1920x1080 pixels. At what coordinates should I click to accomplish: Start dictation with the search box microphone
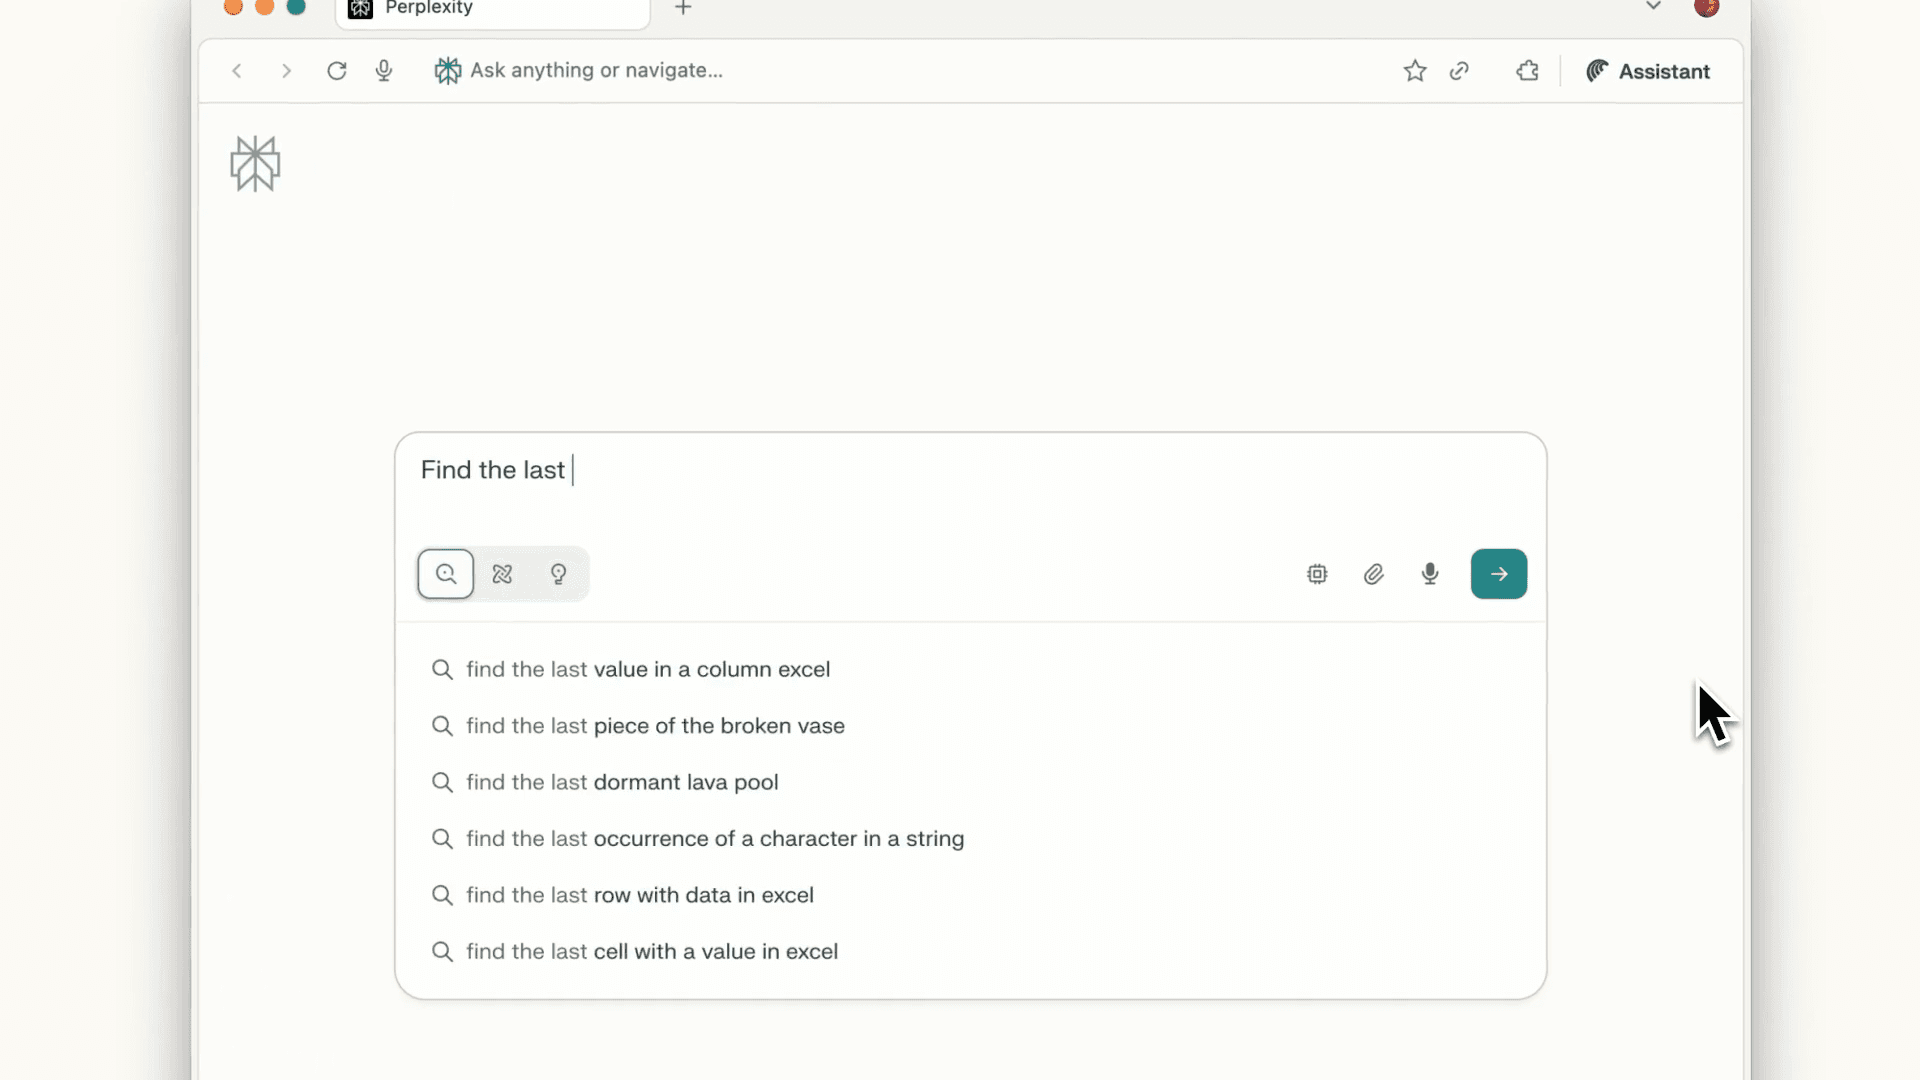1430,574
